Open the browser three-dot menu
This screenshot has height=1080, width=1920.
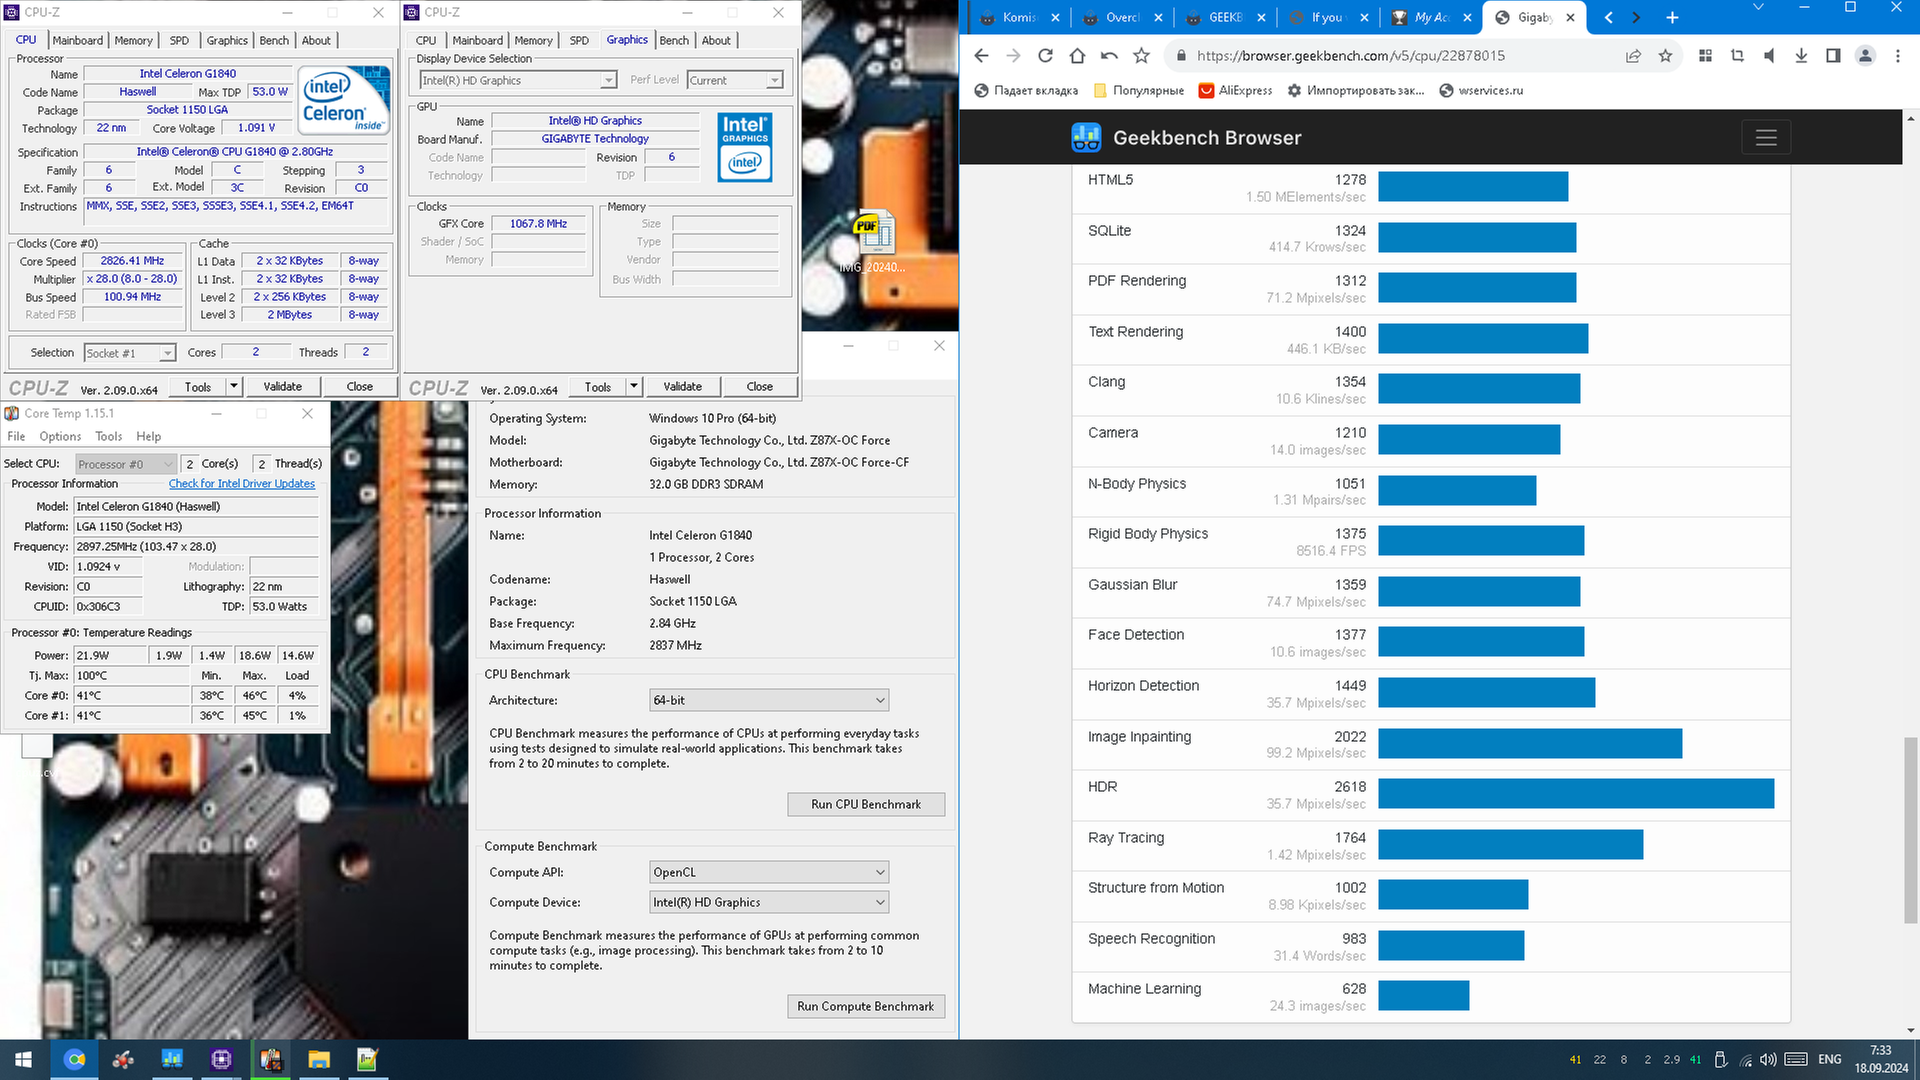pyautogui.click(x=1897, y=56)
